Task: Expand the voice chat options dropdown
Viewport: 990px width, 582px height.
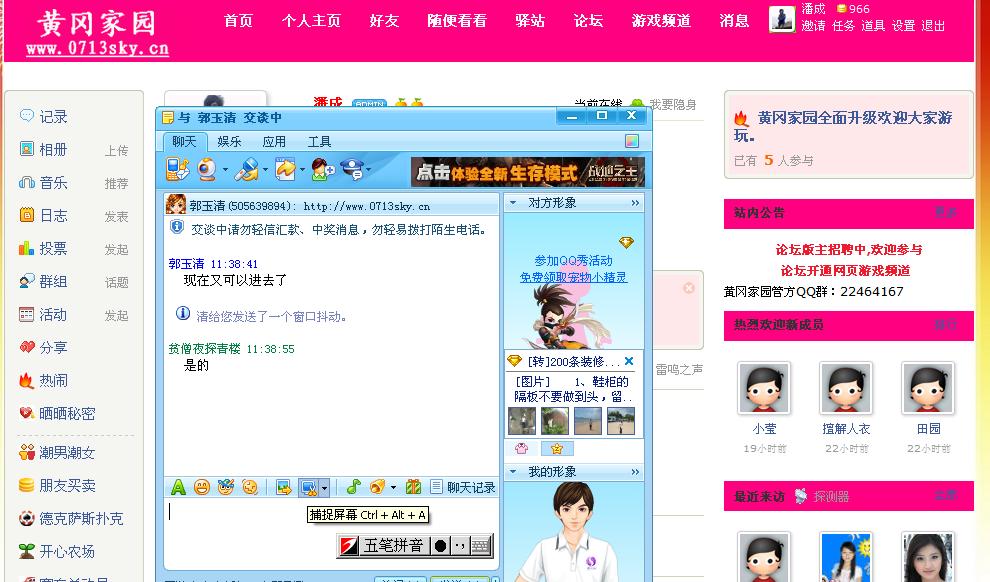Action: tap(265, 170)
